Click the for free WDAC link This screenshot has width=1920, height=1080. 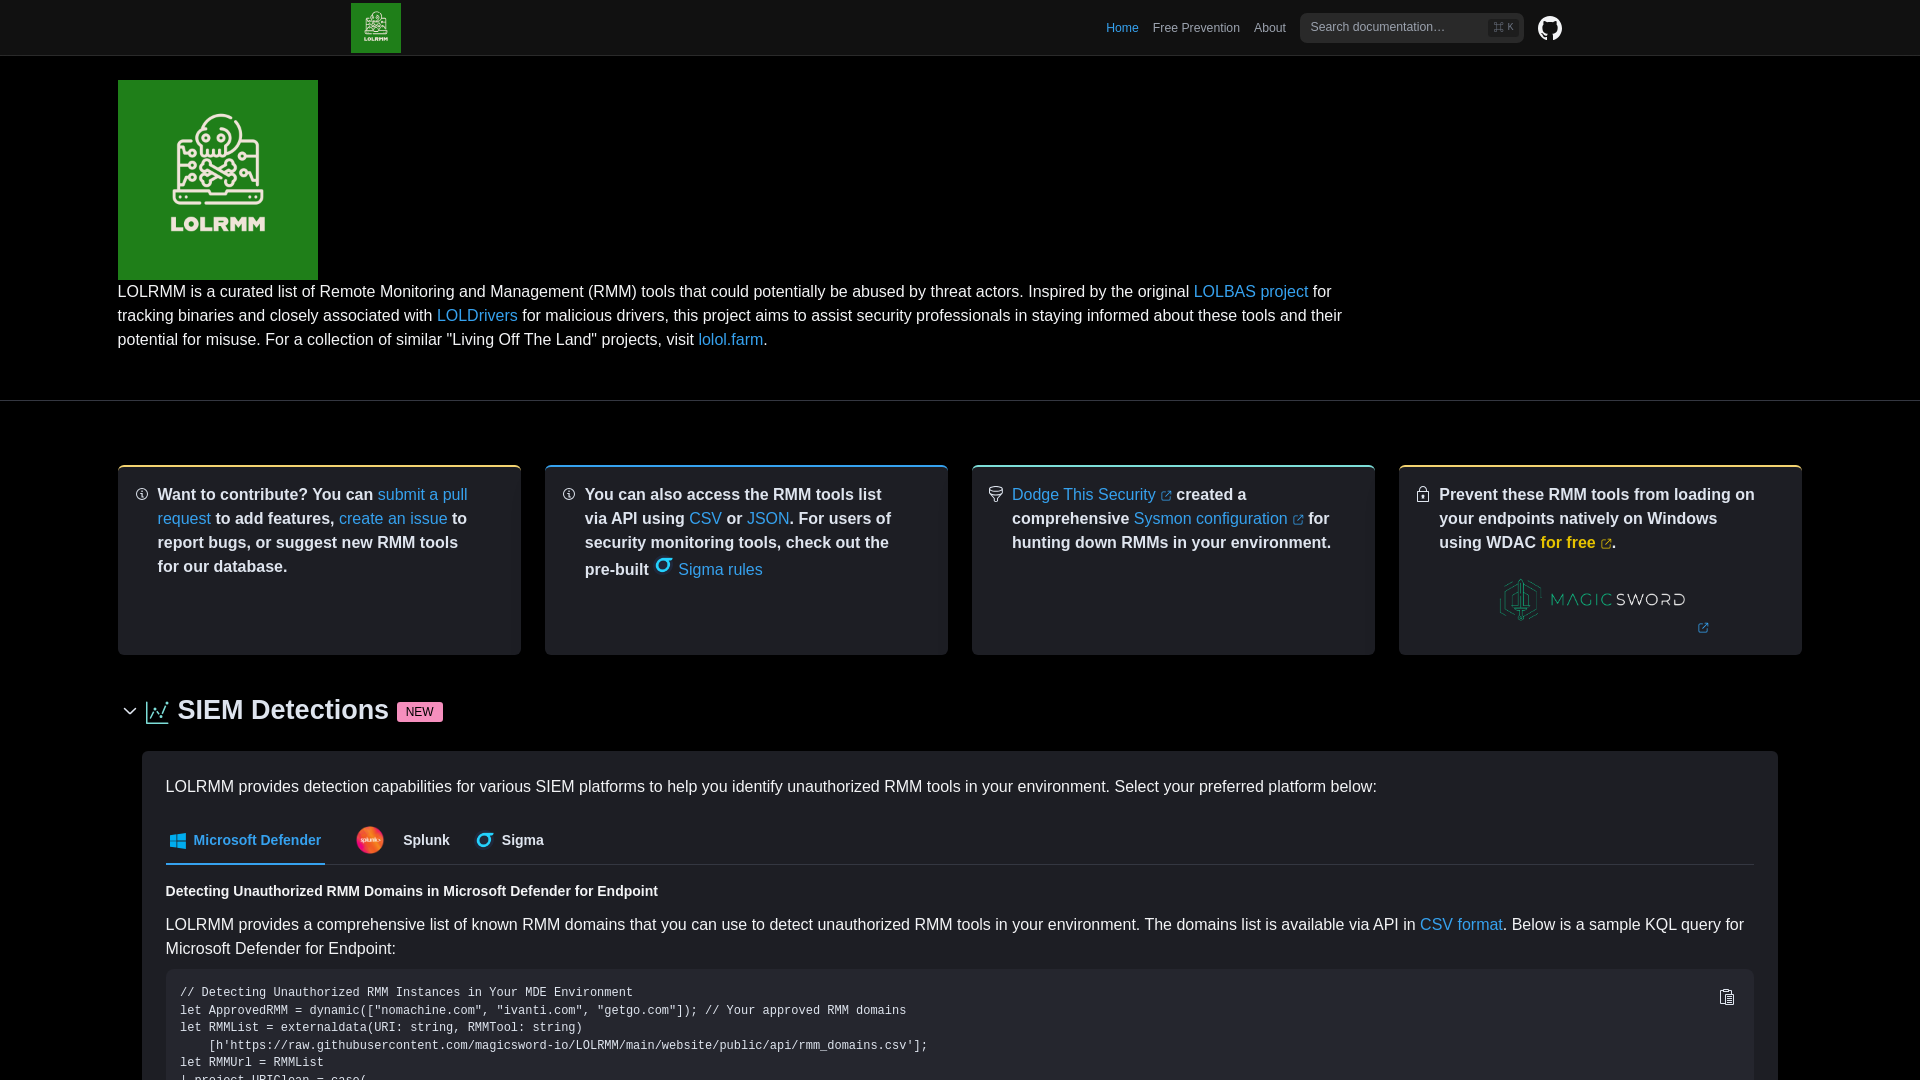click(x=1576, y=543)
